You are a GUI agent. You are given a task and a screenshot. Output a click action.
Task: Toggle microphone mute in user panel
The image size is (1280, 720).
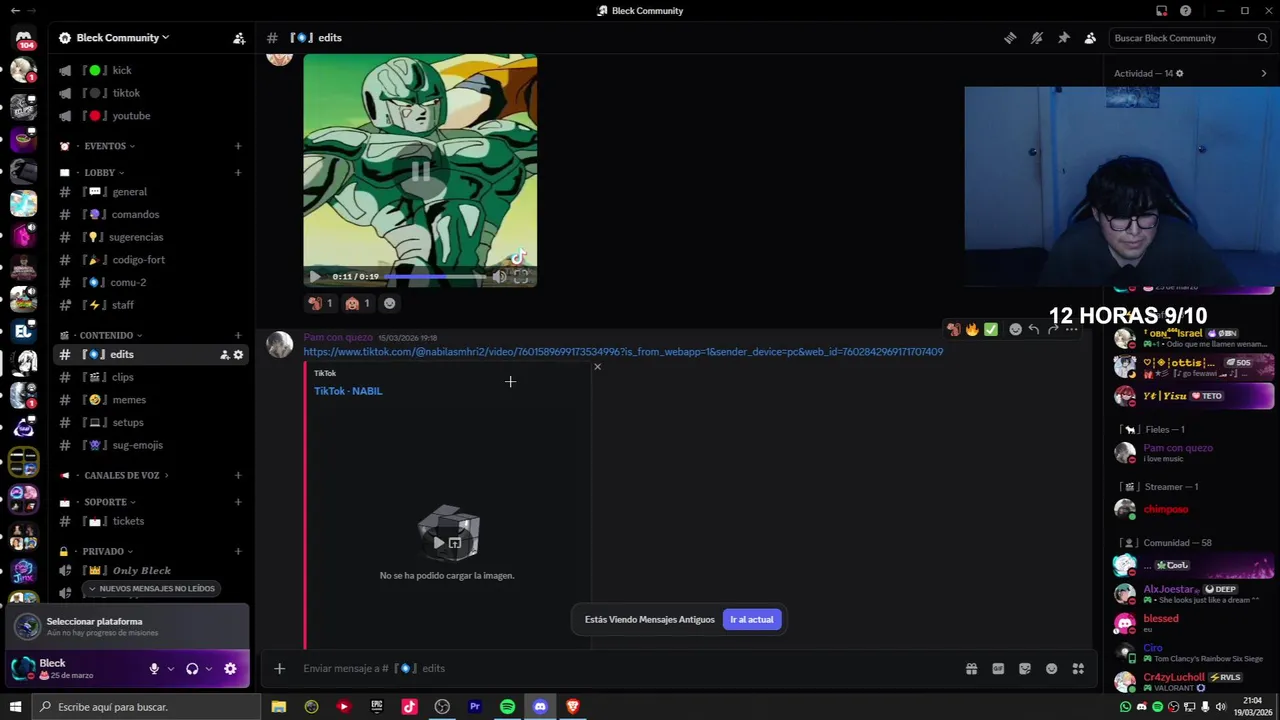(154, 669)
